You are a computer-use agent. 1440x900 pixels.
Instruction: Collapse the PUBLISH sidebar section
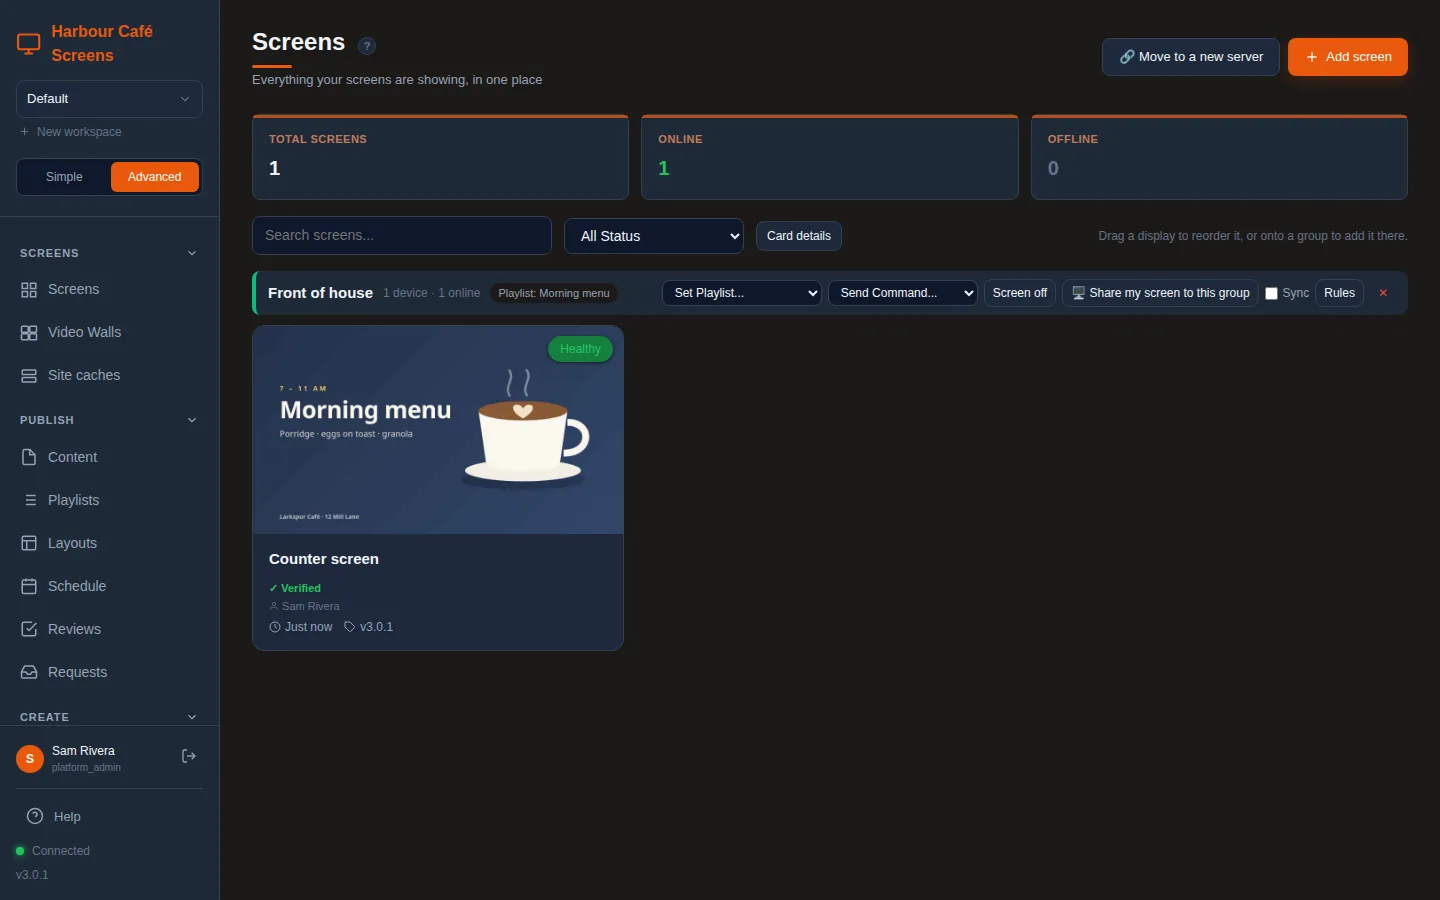(192, 420)
